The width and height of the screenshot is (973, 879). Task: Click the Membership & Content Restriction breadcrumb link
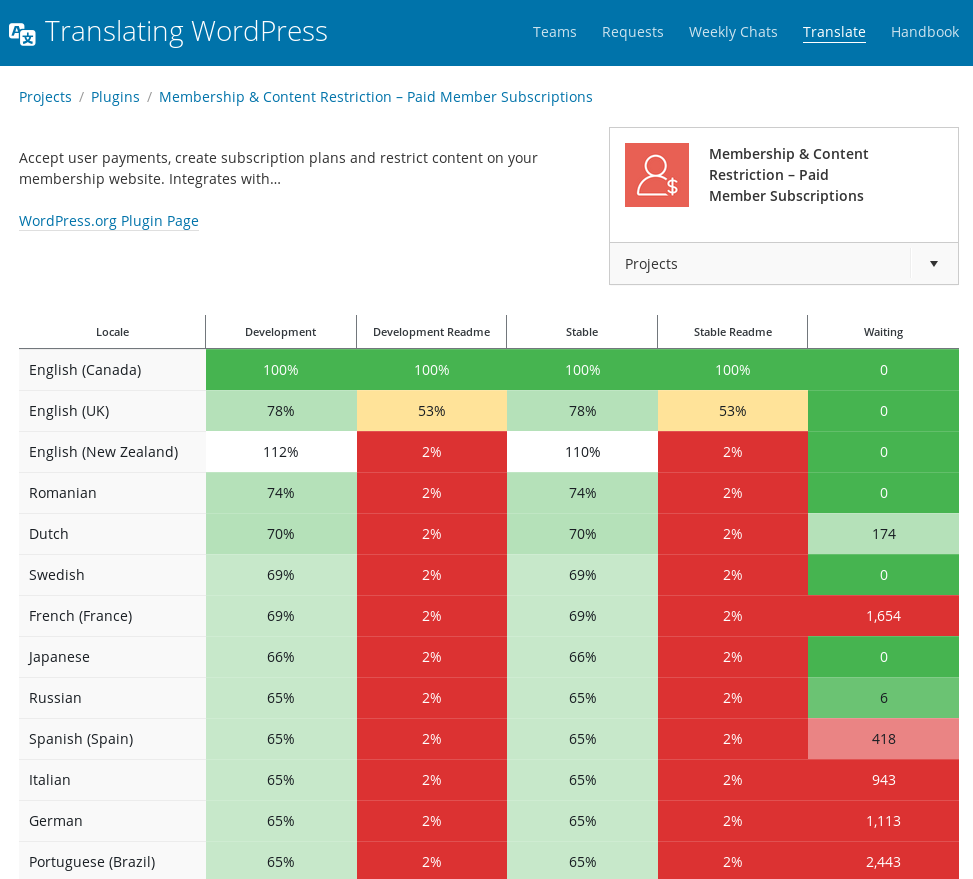375,97
